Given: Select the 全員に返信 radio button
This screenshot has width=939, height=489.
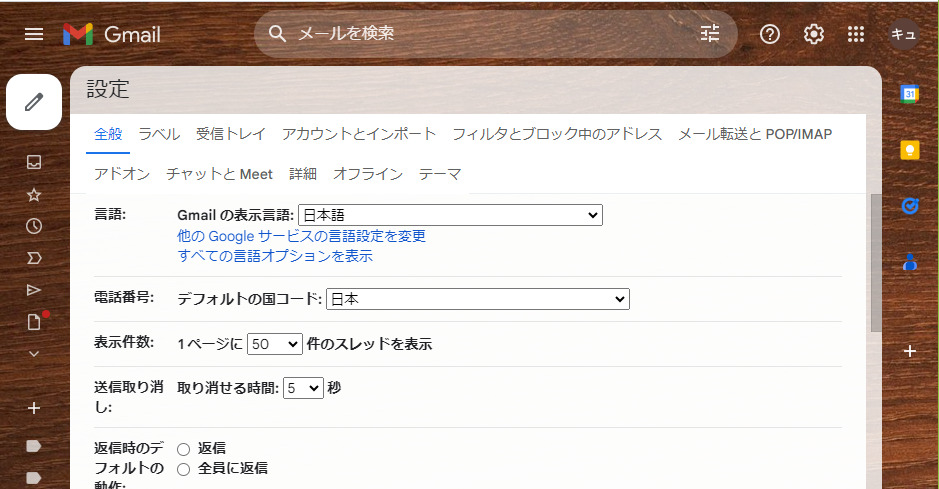Looking at the screenshot, I should [x=183, y=469].
